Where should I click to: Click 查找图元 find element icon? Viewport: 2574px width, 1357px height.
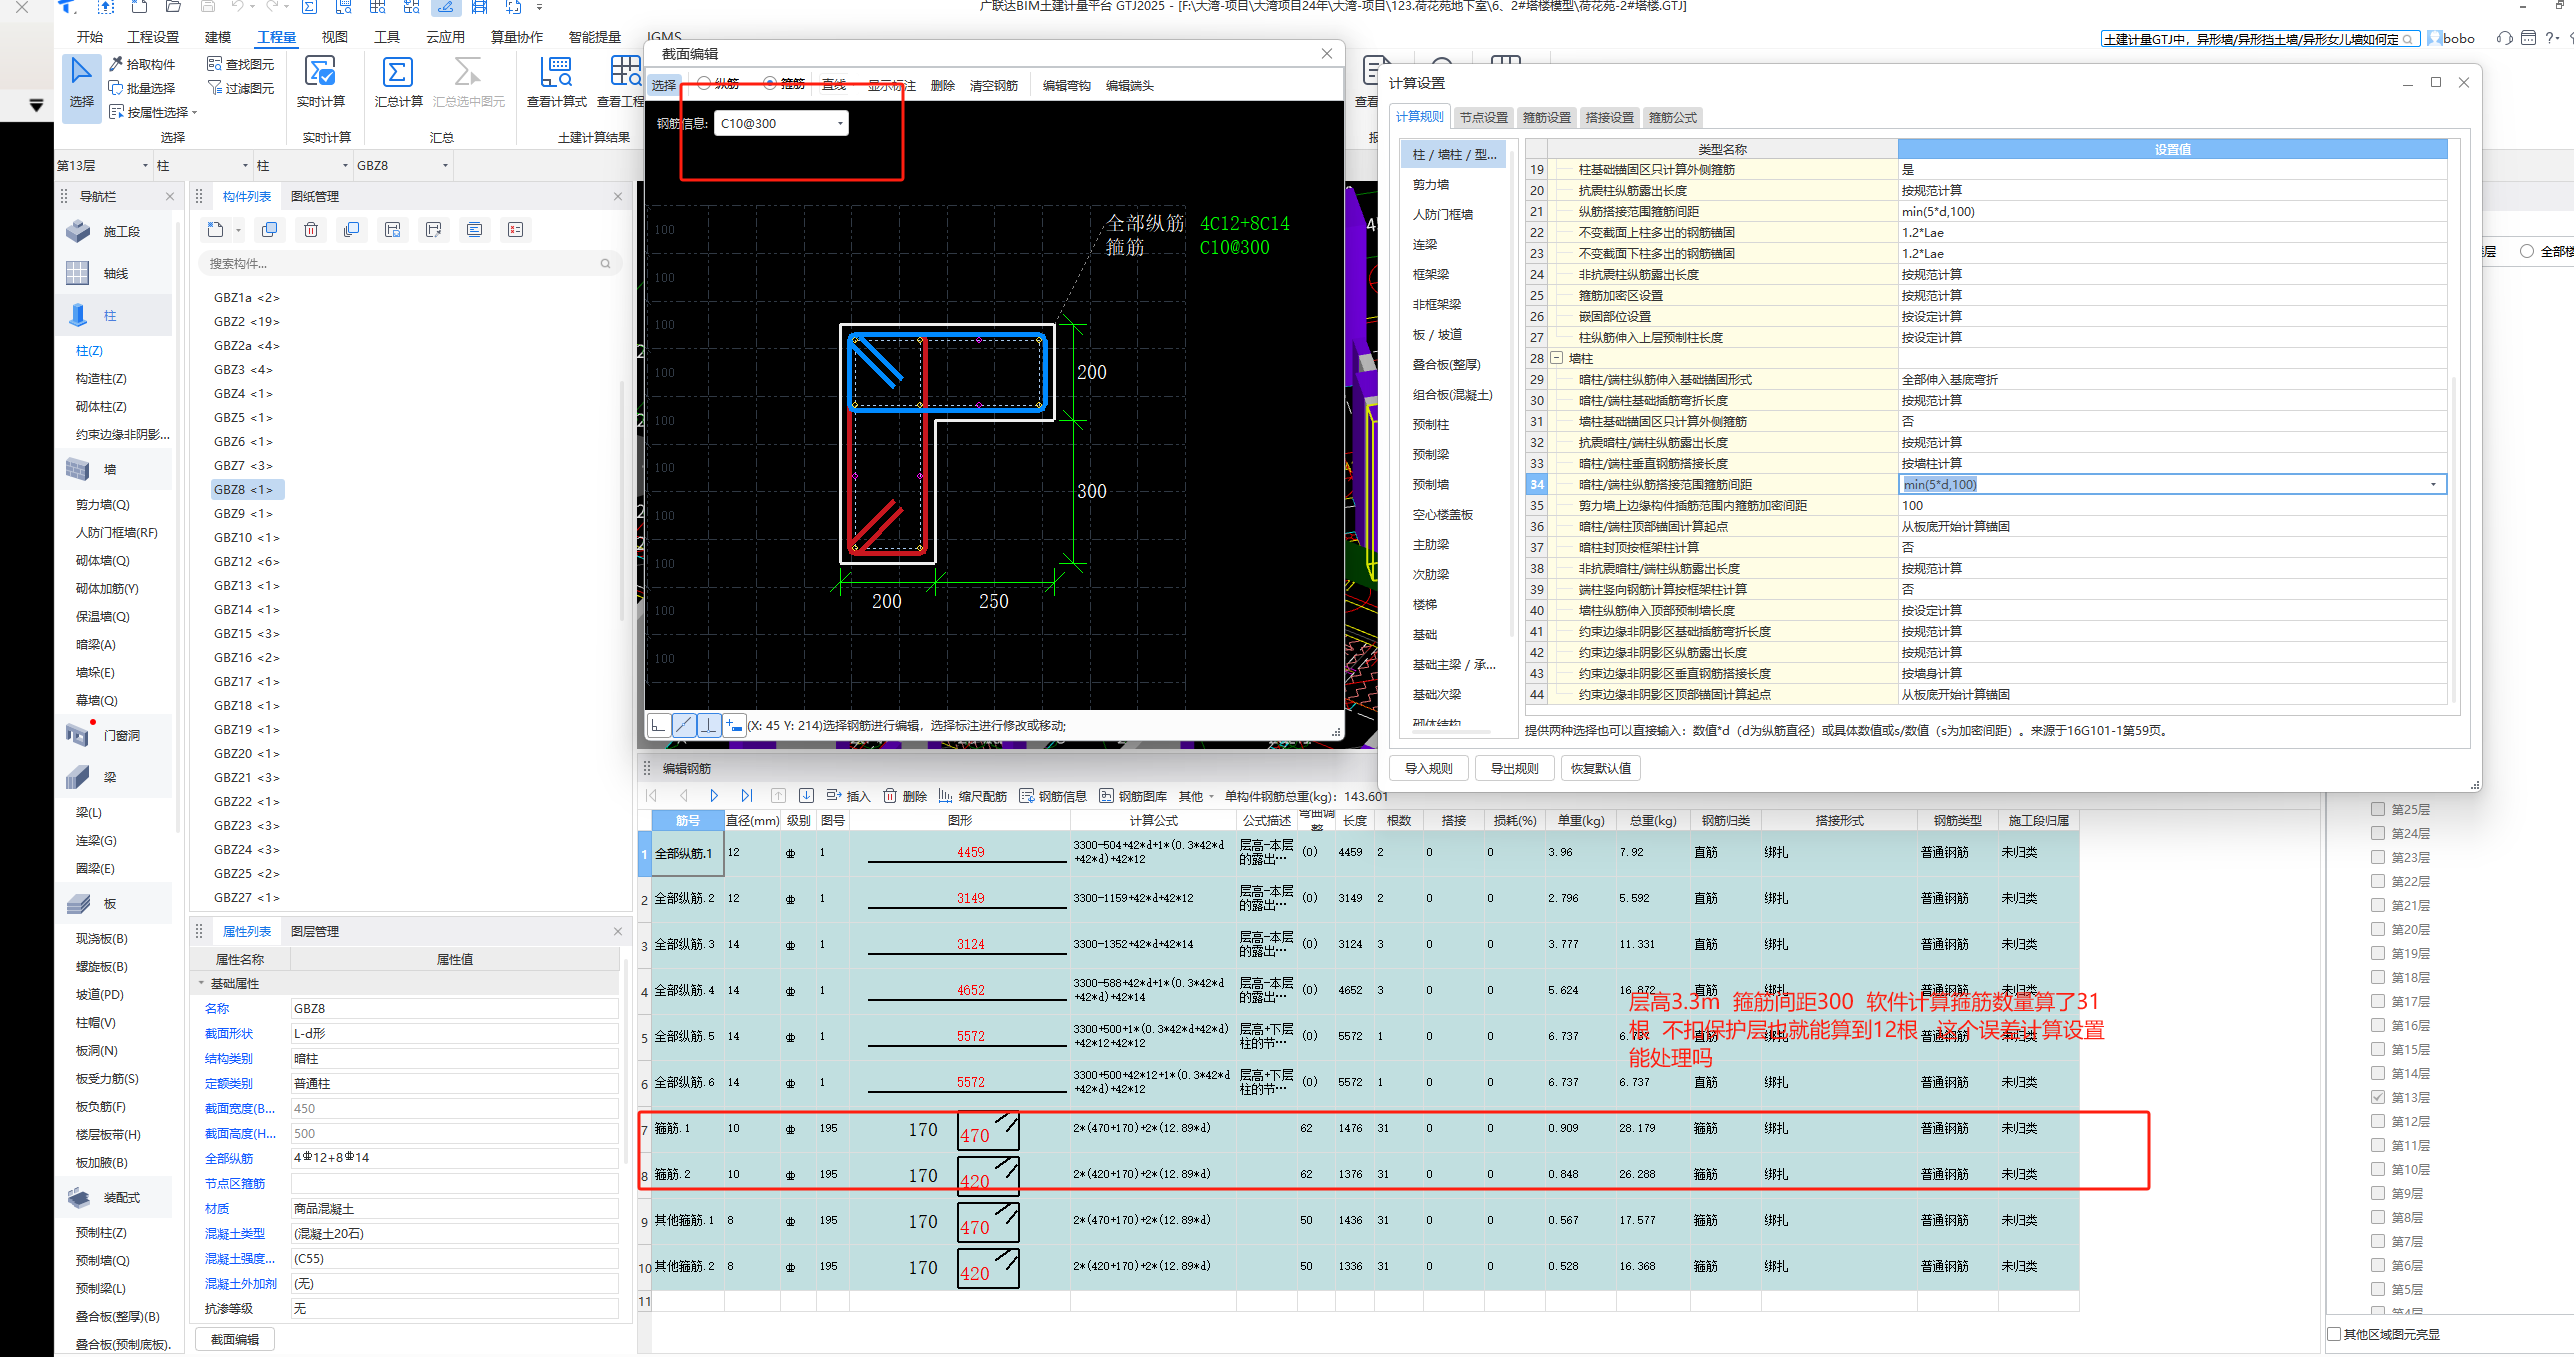pos(214,64)
